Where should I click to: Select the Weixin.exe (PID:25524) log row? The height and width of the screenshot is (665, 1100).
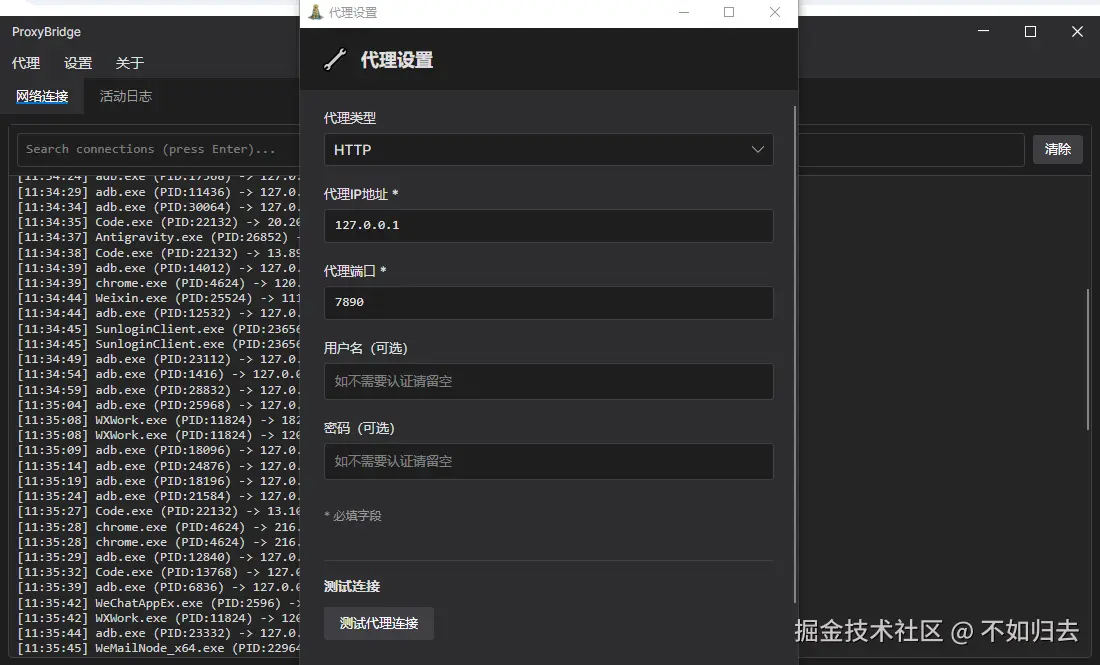(159, 298)
